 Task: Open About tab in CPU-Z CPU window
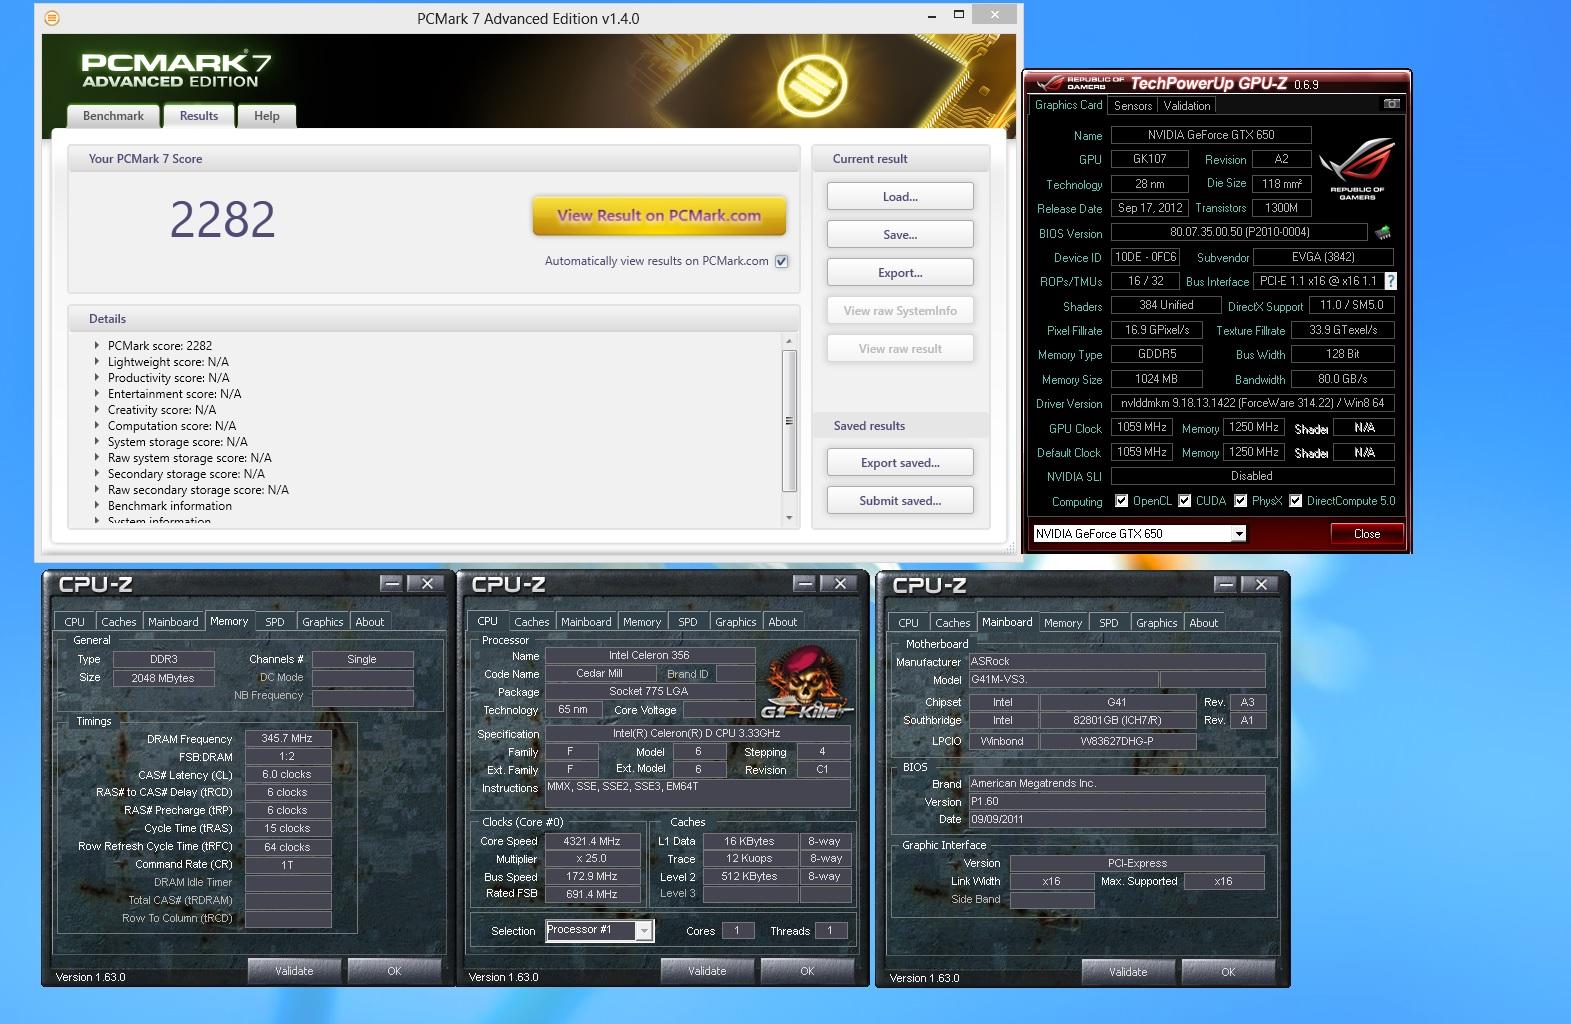click(783, 622)
